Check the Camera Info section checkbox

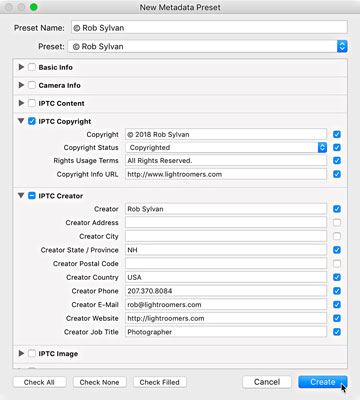point(32,85)
